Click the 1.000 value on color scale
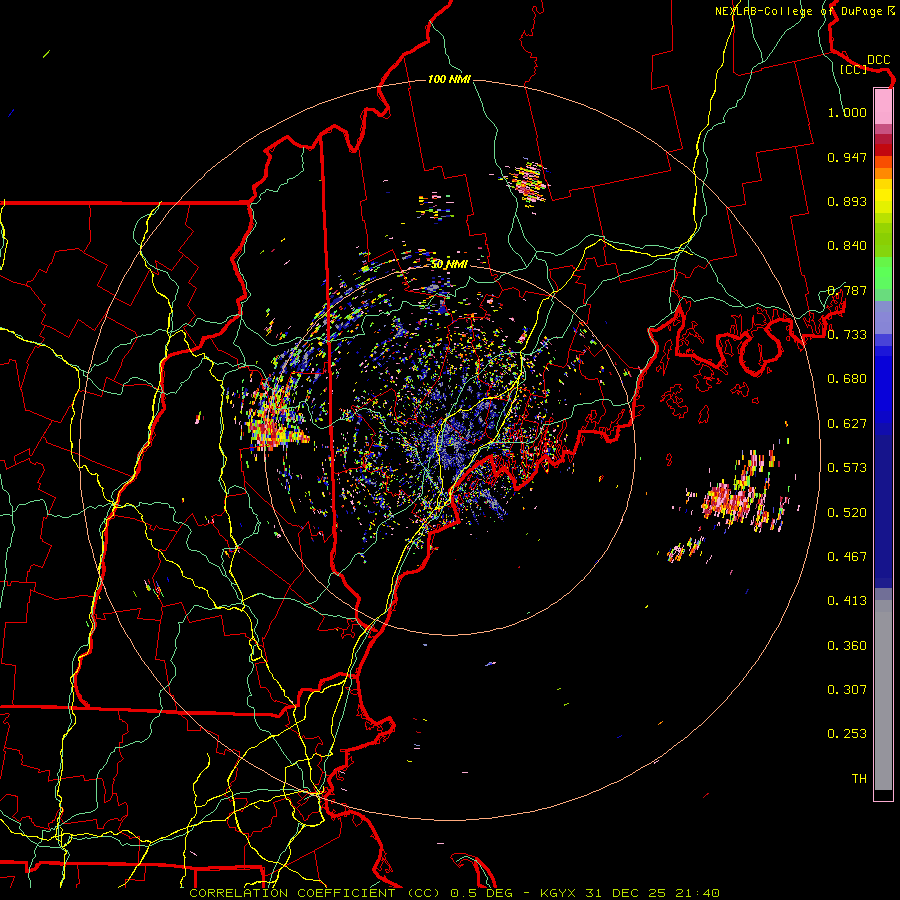The height and width of the screenshot is (900, 900). pyautogui.click(x=847, y=112)
